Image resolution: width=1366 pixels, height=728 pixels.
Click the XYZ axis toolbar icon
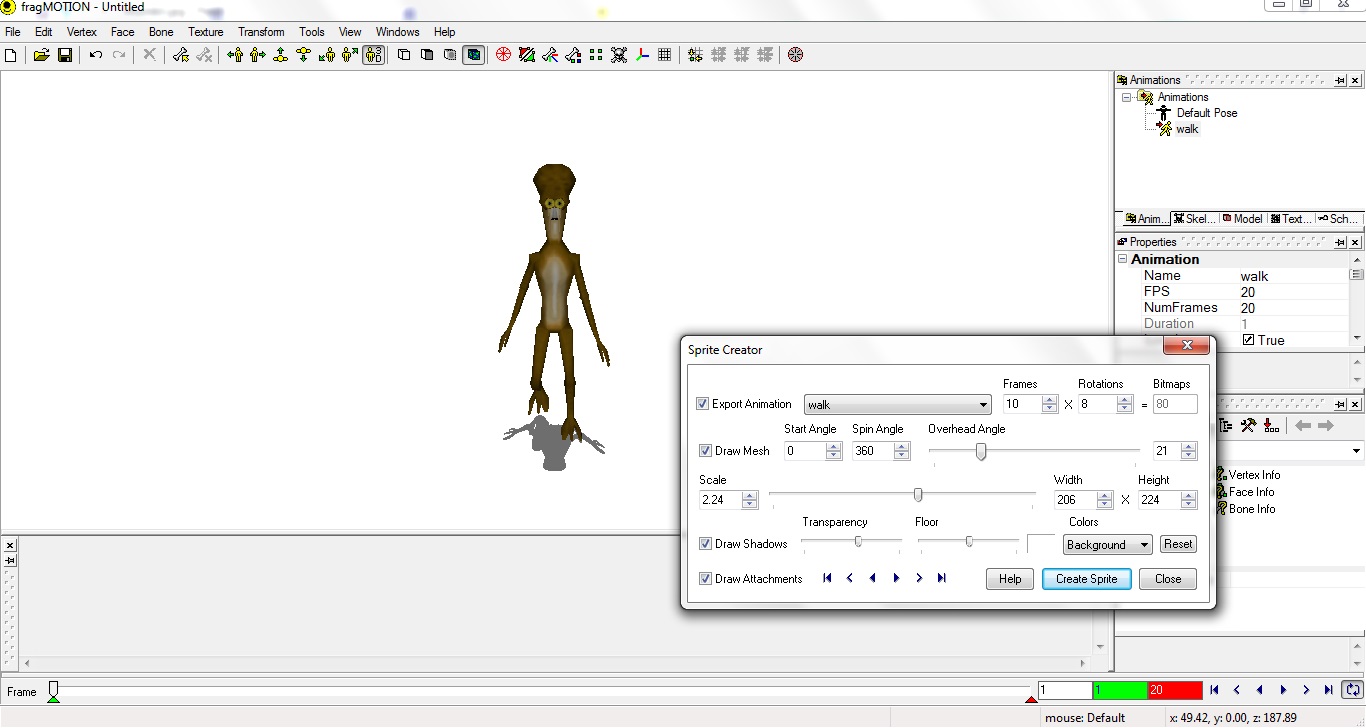click(642, 55)
